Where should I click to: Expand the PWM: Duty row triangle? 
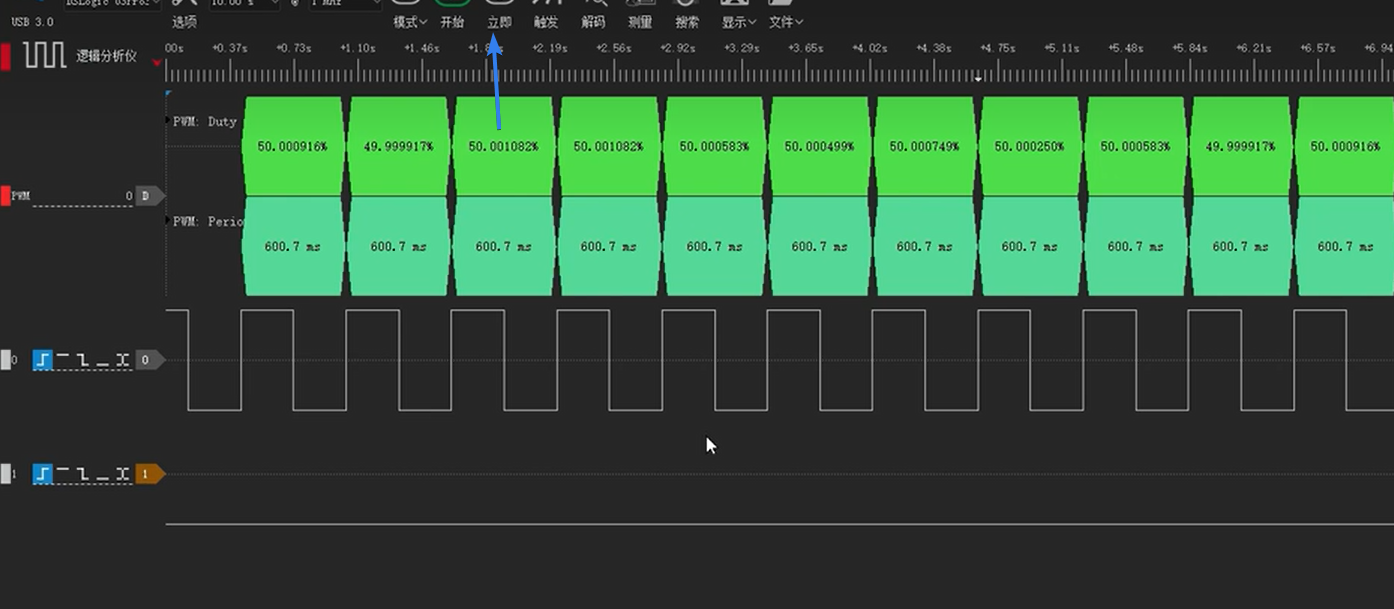coord(168,121)
